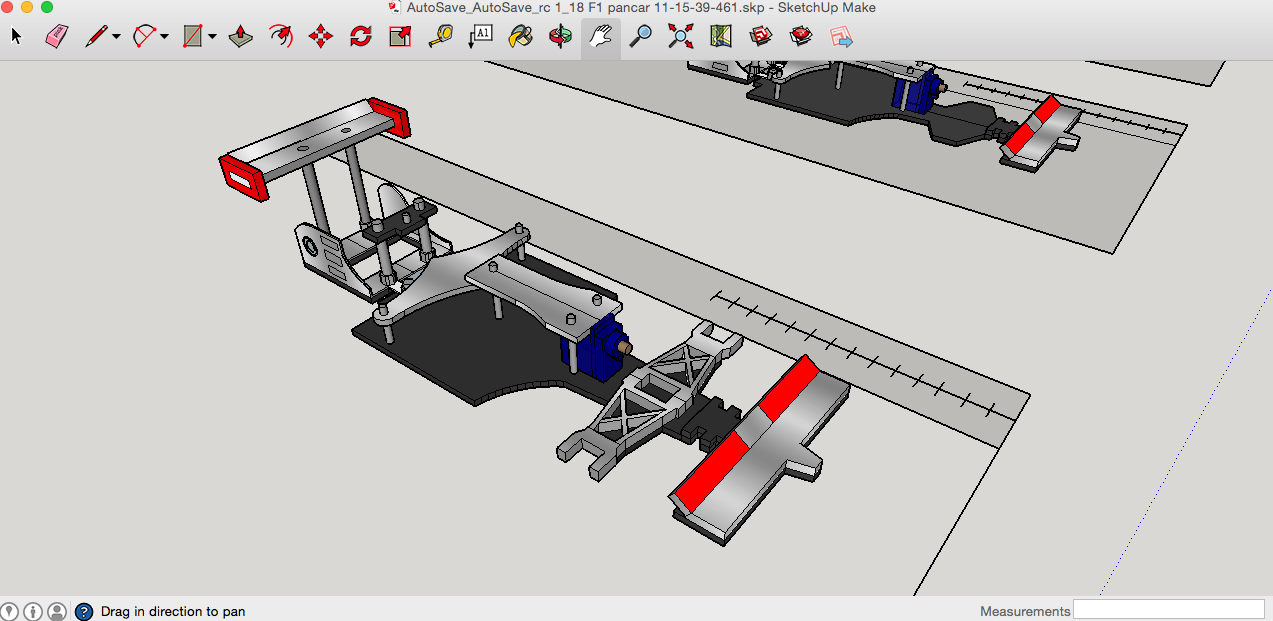Click the Tape Measure tool
Viewport: 1273px width, 621px height.
[x=441, y=37]
